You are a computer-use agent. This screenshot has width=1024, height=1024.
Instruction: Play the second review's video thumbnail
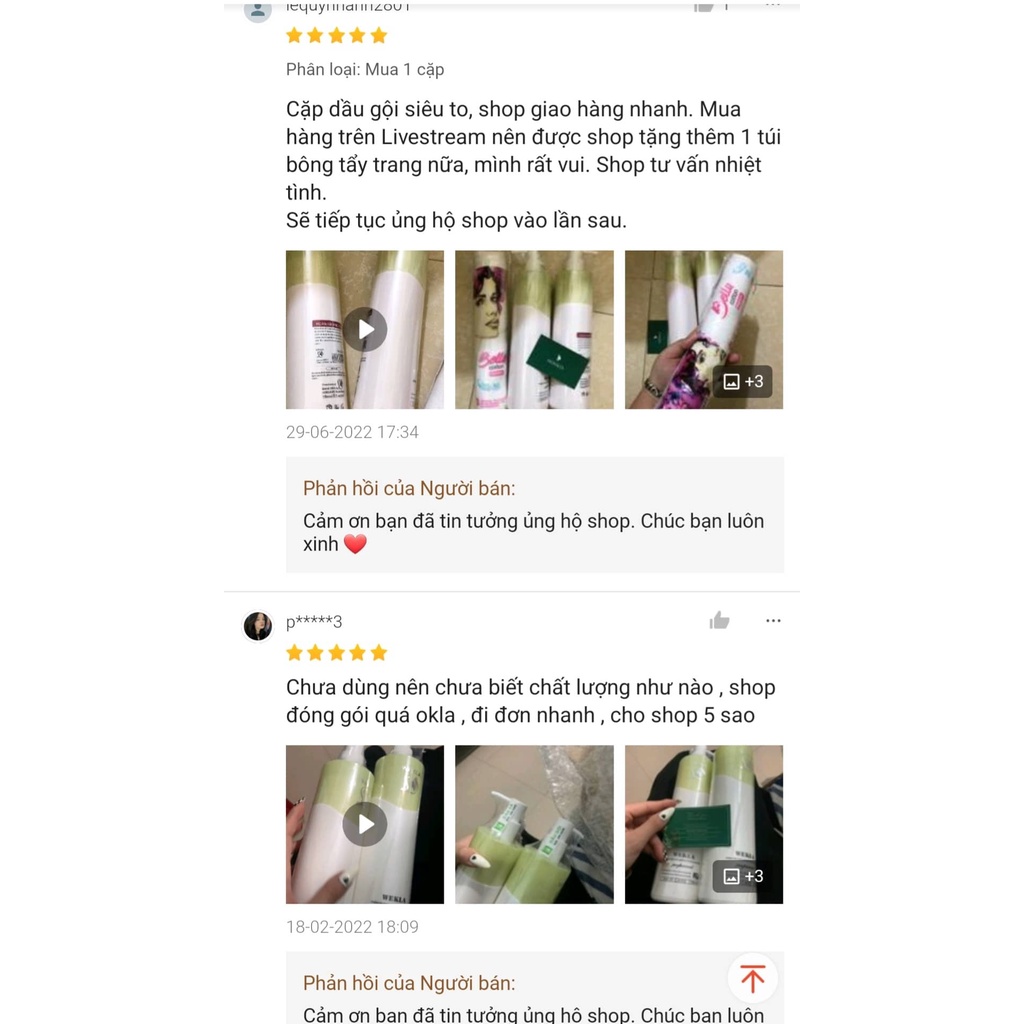(x=364, y=824)
